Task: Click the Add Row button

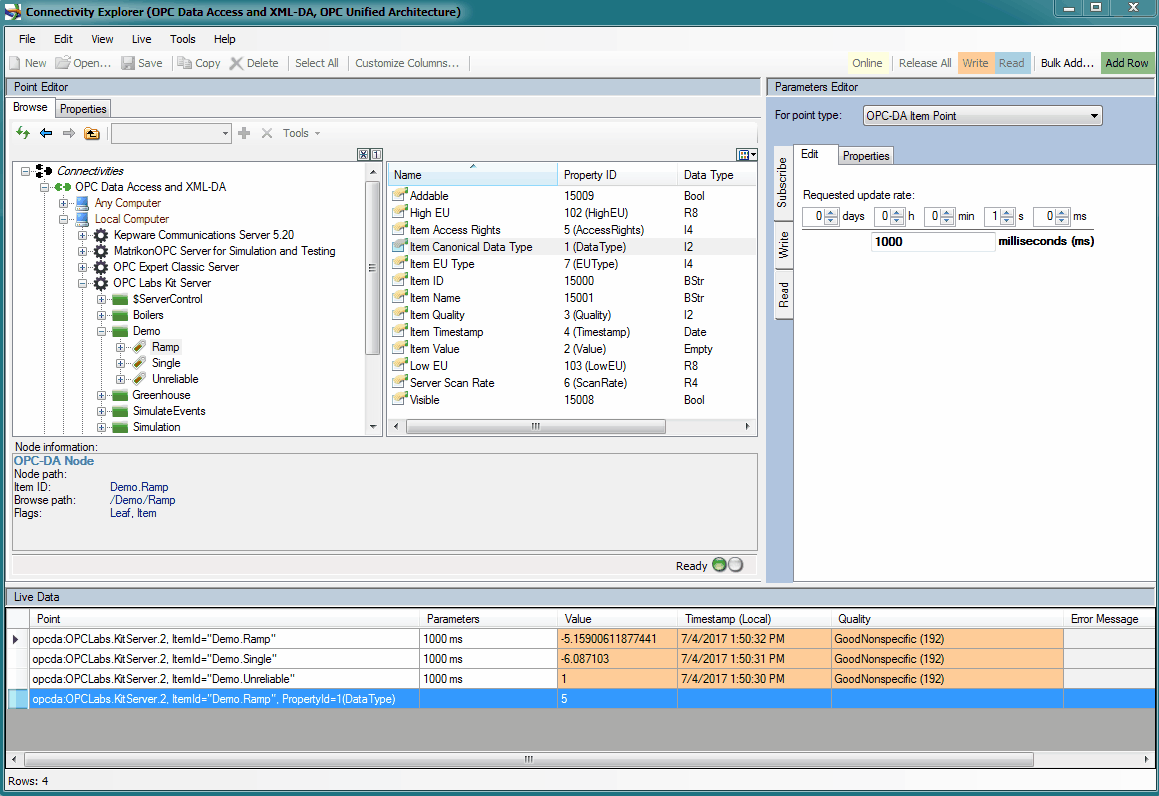Action: [1127, 63]
